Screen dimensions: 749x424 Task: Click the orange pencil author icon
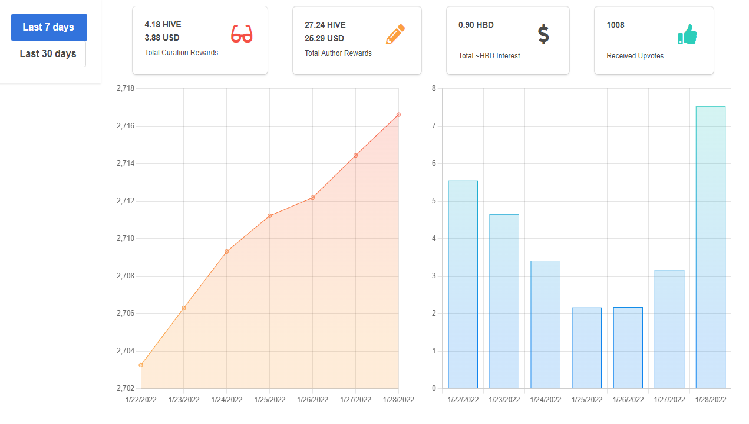click(x=396, y=34)
